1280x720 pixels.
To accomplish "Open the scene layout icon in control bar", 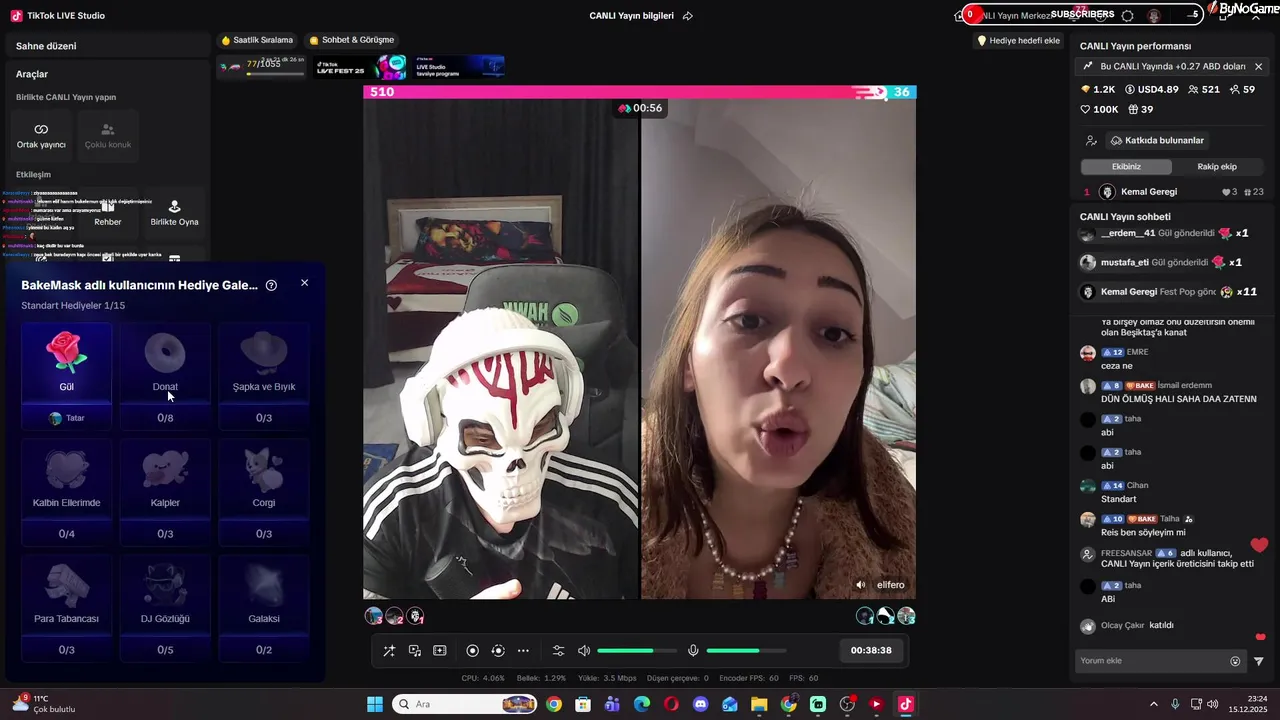I will pyautogui.click(x=439, y=651).
